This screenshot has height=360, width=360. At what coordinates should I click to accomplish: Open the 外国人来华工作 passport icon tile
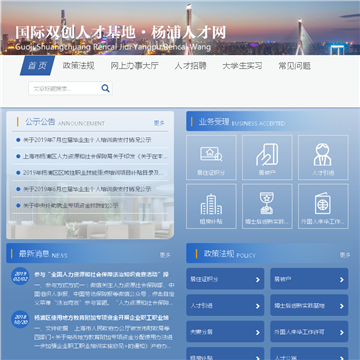coord(323,206)
